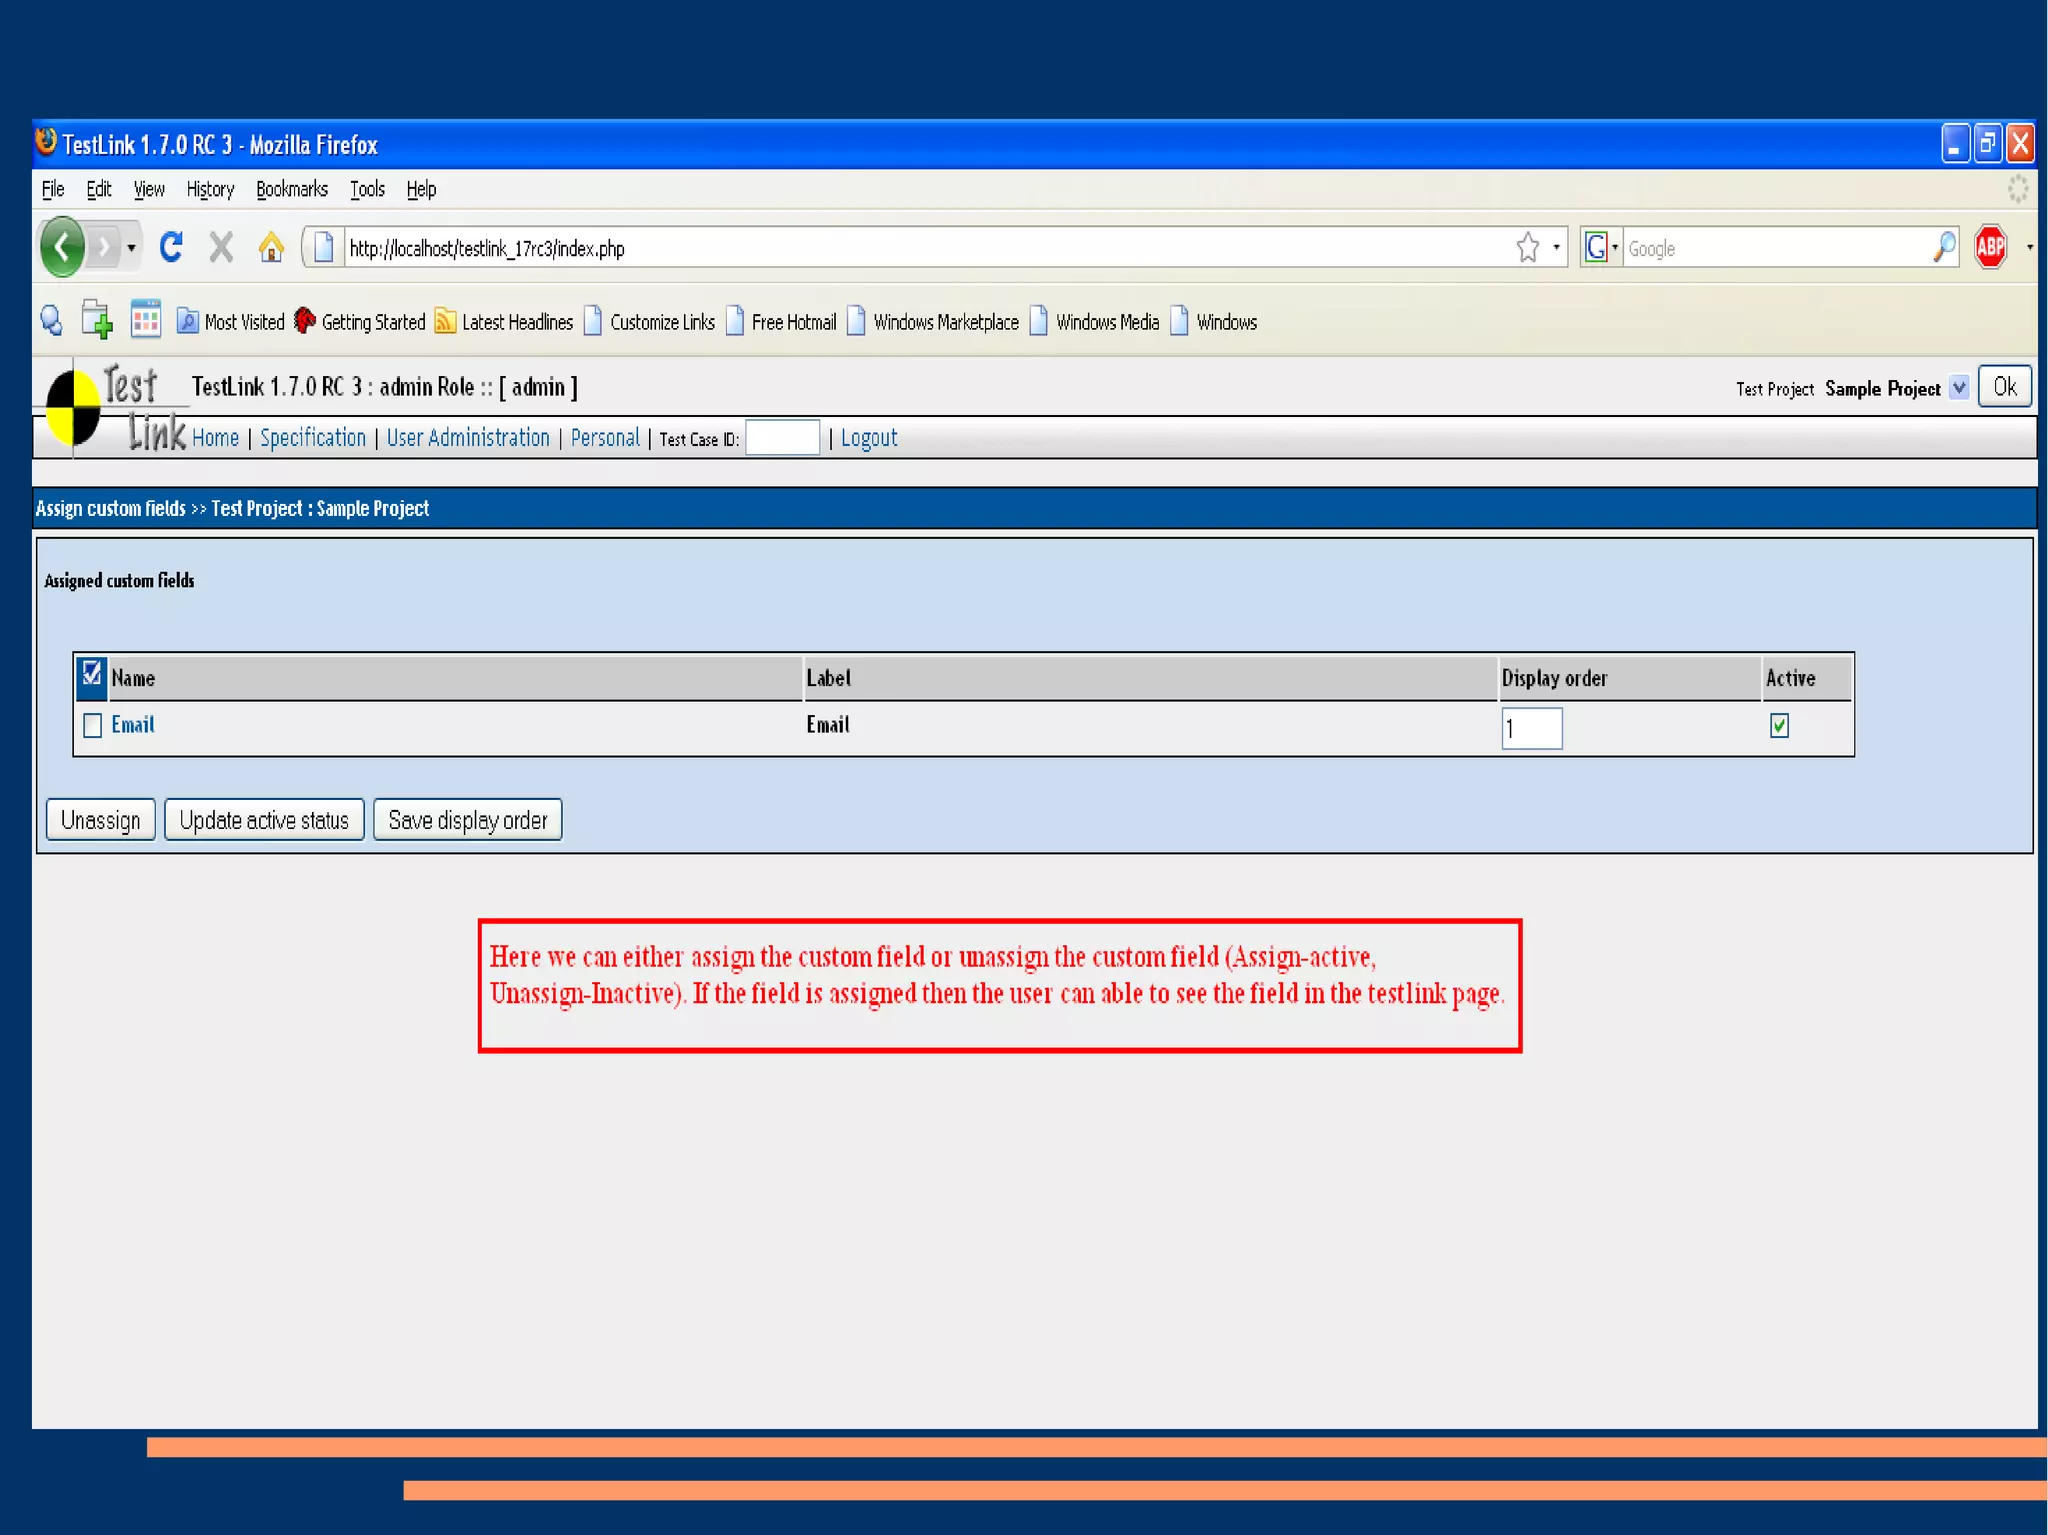Open the Email custom field link
This screenshot has width=2048, height=1535.
pyautogui.click(x=133, y=724)
